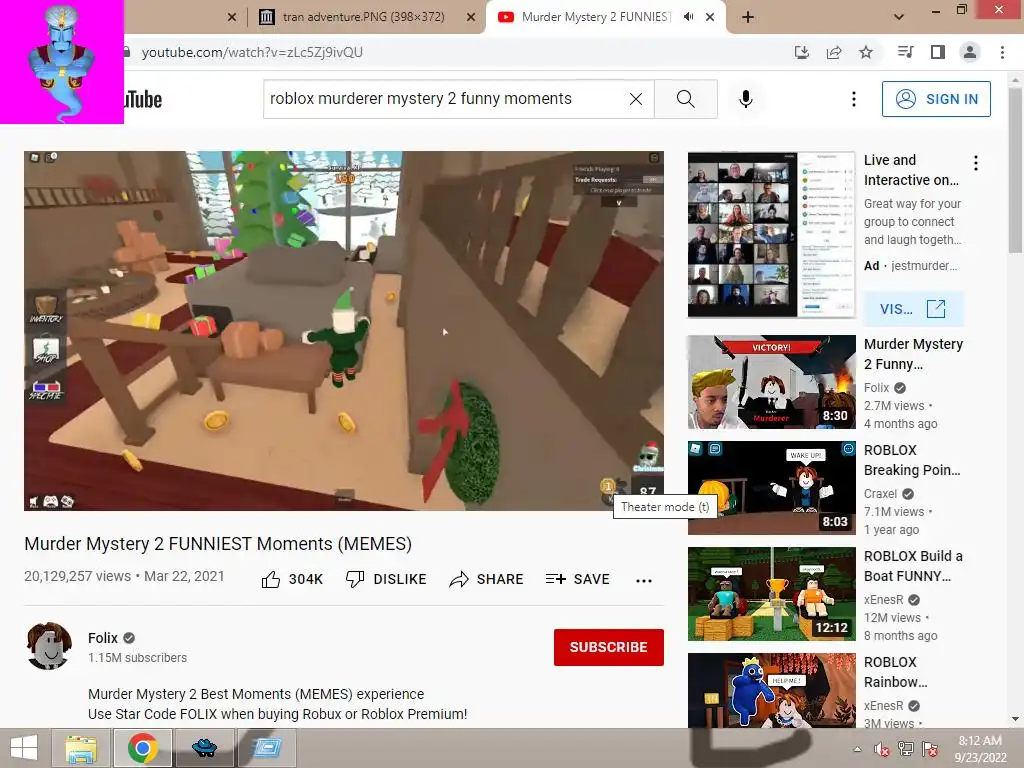Viewport: 1024px width, 768px height.
Task: Open network status tray icon
Action: [x=906, y=750]
